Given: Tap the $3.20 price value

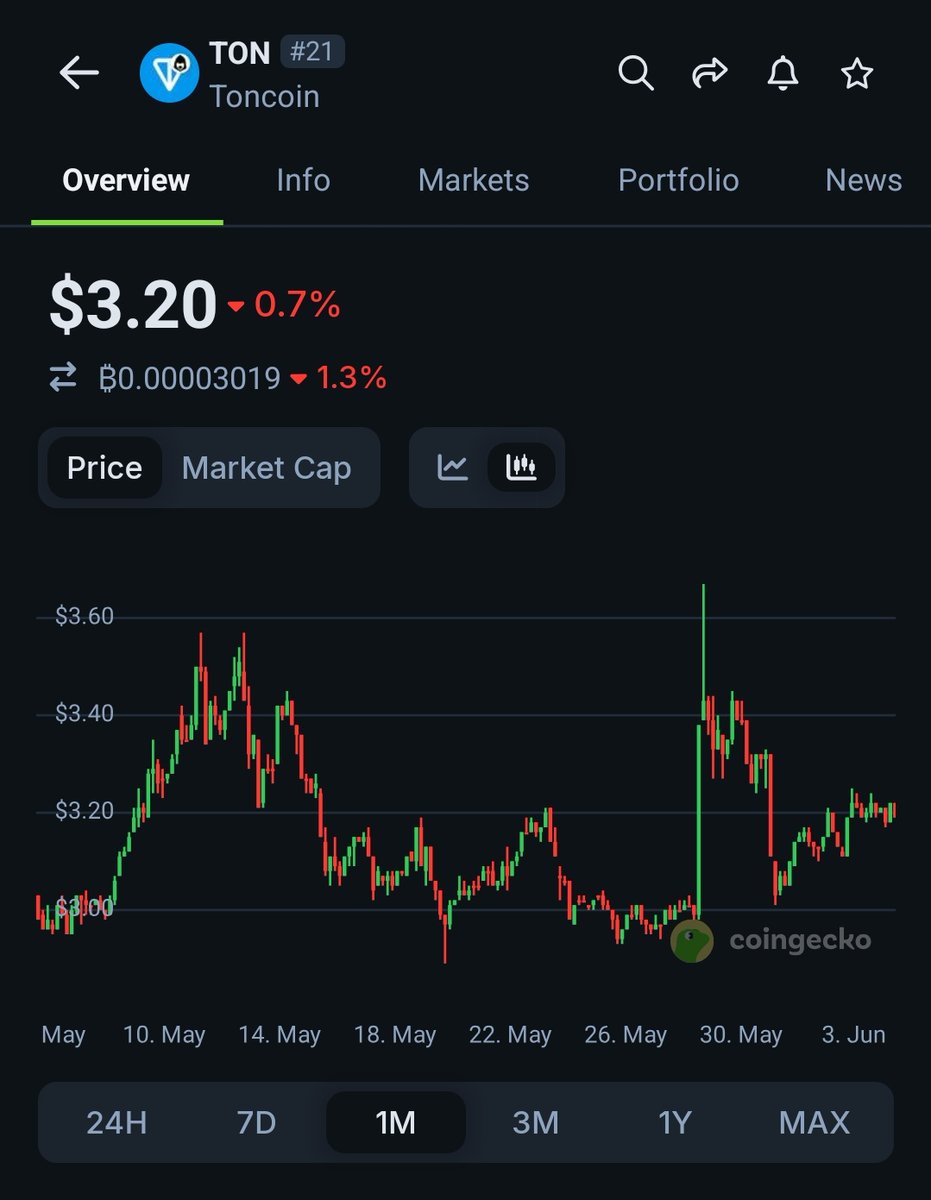Looking at the screenshot, I should coord(133,305).
